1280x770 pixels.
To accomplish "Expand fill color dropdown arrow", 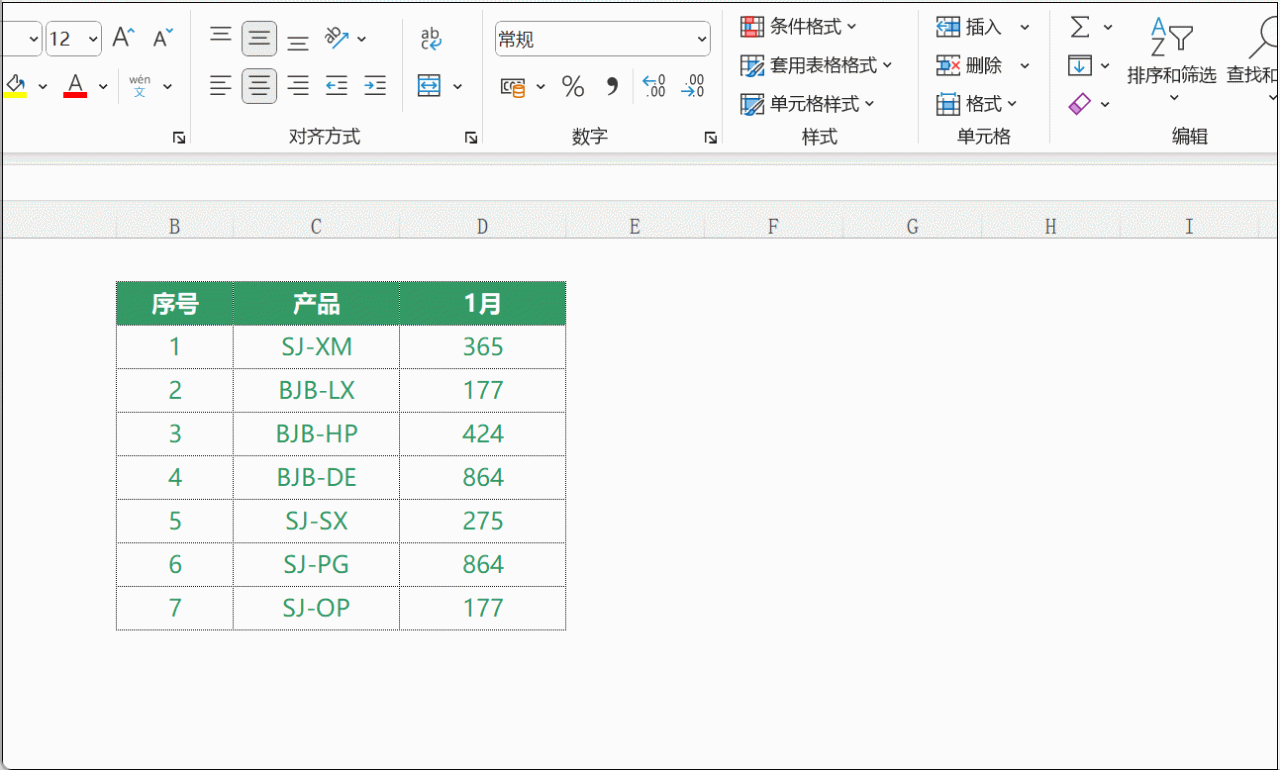I will pyautogui.click(x=42, y=87).
